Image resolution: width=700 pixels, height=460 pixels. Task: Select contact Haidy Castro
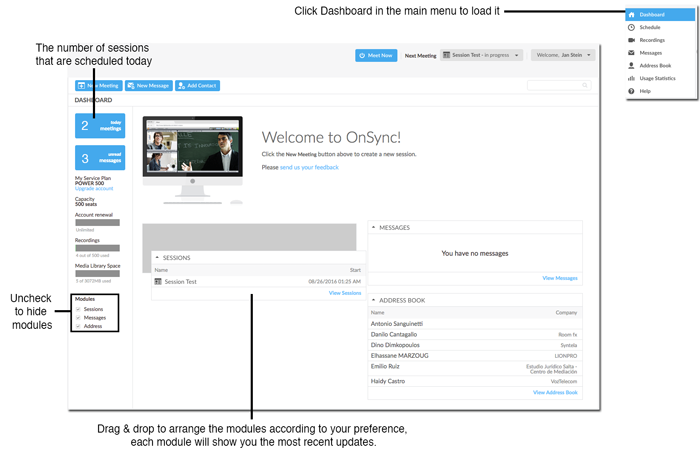475,381
